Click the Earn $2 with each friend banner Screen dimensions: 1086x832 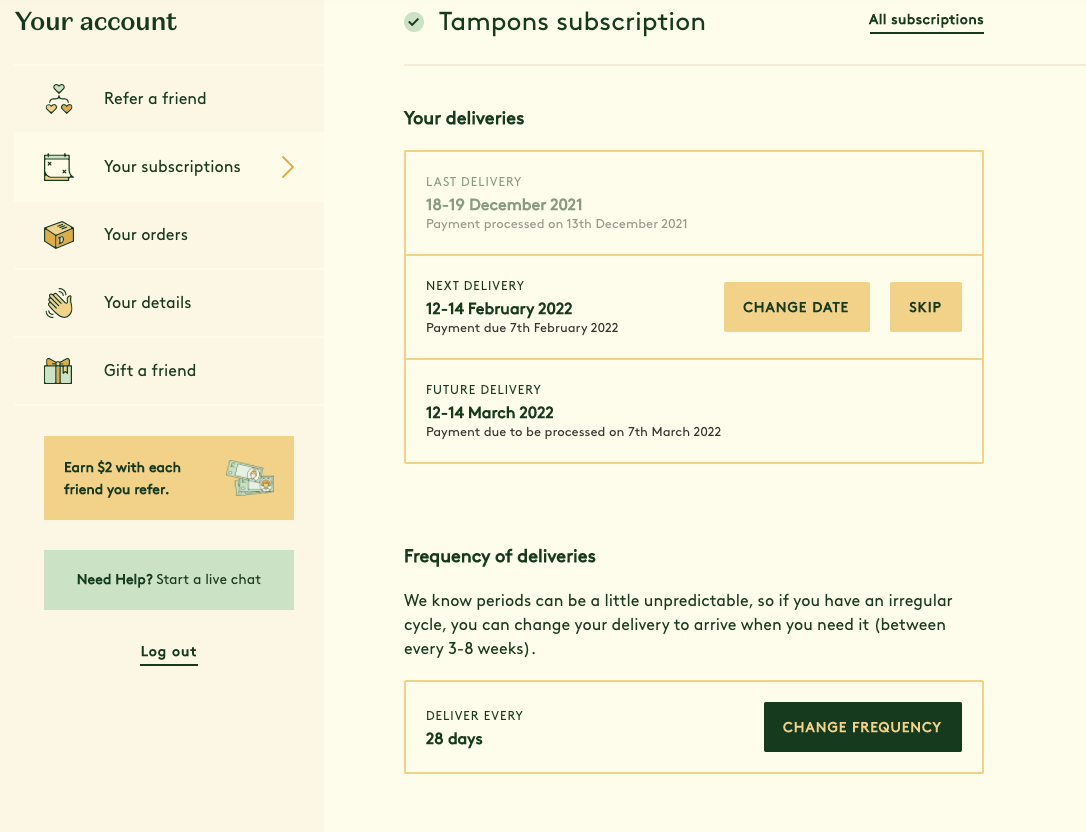tap(123, 478)
